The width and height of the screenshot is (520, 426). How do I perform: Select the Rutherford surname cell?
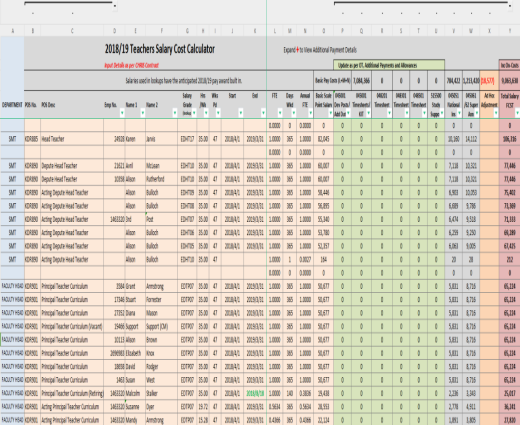(162, 179)
